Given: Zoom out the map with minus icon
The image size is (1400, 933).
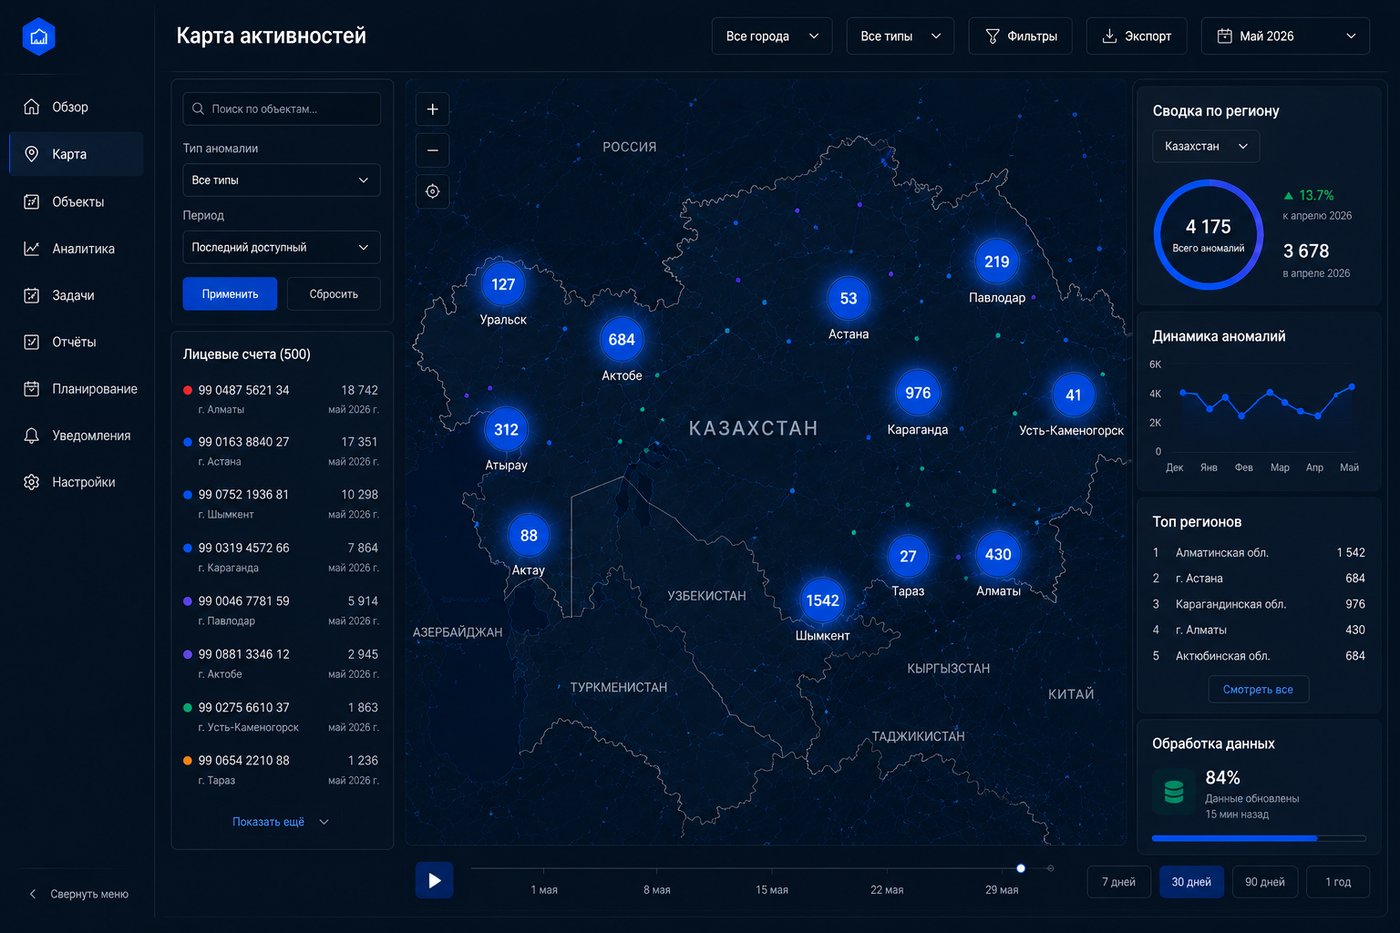Looking at the screenshot, I should (432, 150).
